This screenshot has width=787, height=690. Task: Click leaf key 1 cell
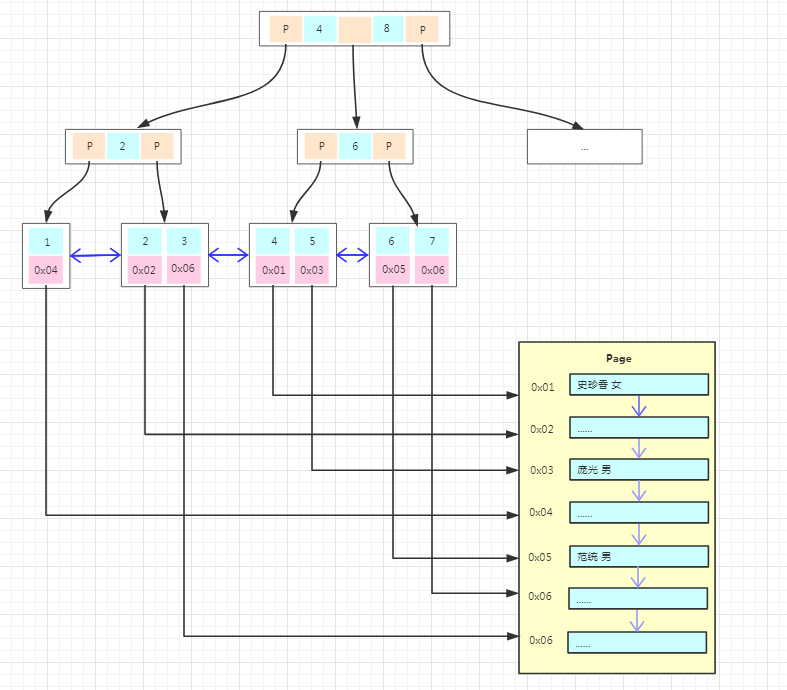46,241
